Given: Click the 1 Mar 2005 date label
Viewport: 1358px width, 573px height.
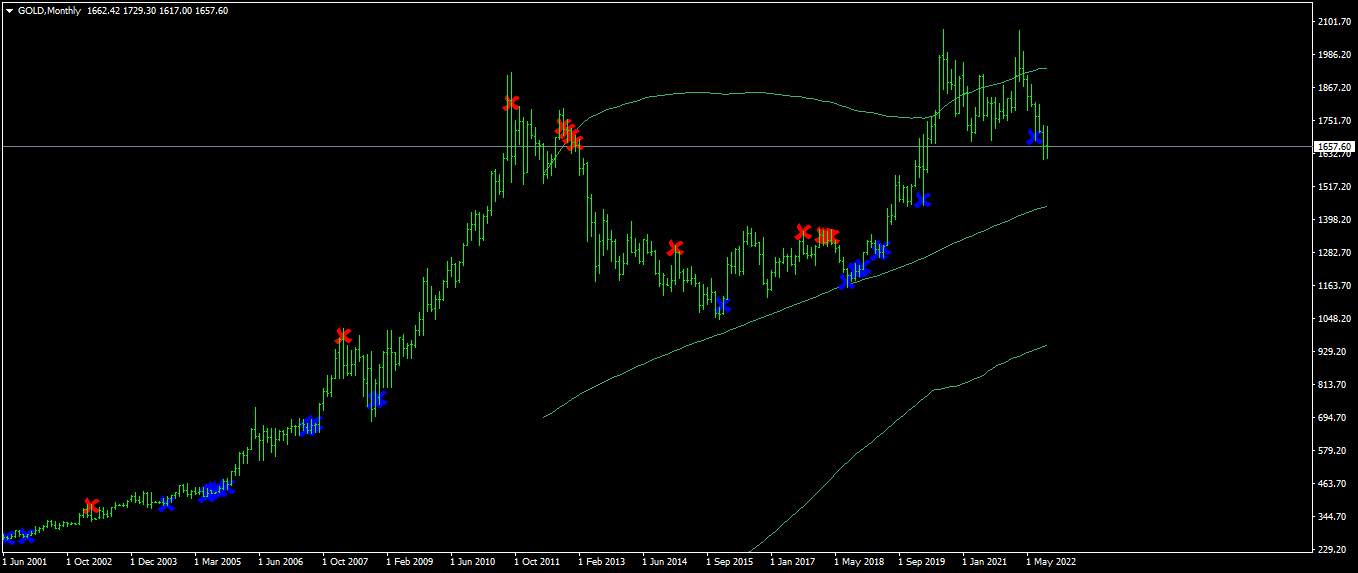Looking at the screenshot, I should (x=217, y=562).
